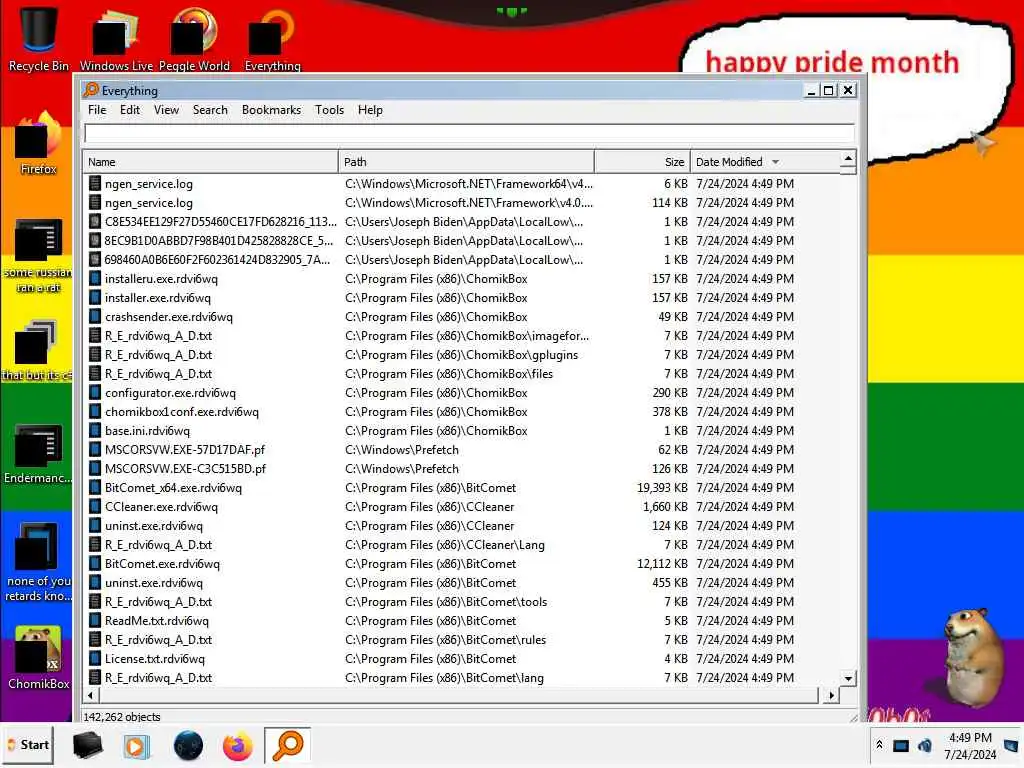Viewport: 1024px width, 768px height.
Task: Open the Search menu
Action: (210, 110)
